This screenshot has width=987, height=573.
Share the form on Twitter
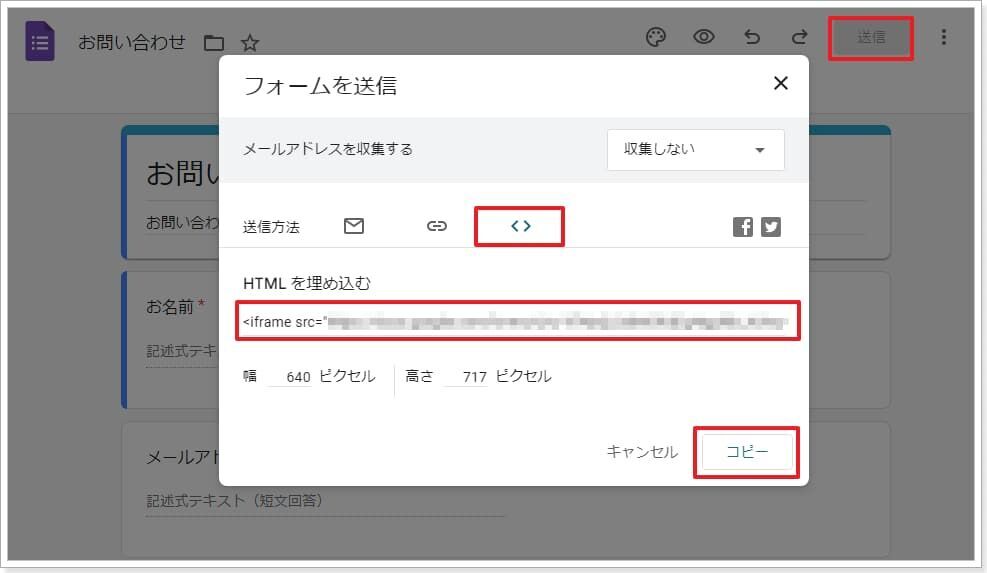pyautogui.click(x=771, y=227)
